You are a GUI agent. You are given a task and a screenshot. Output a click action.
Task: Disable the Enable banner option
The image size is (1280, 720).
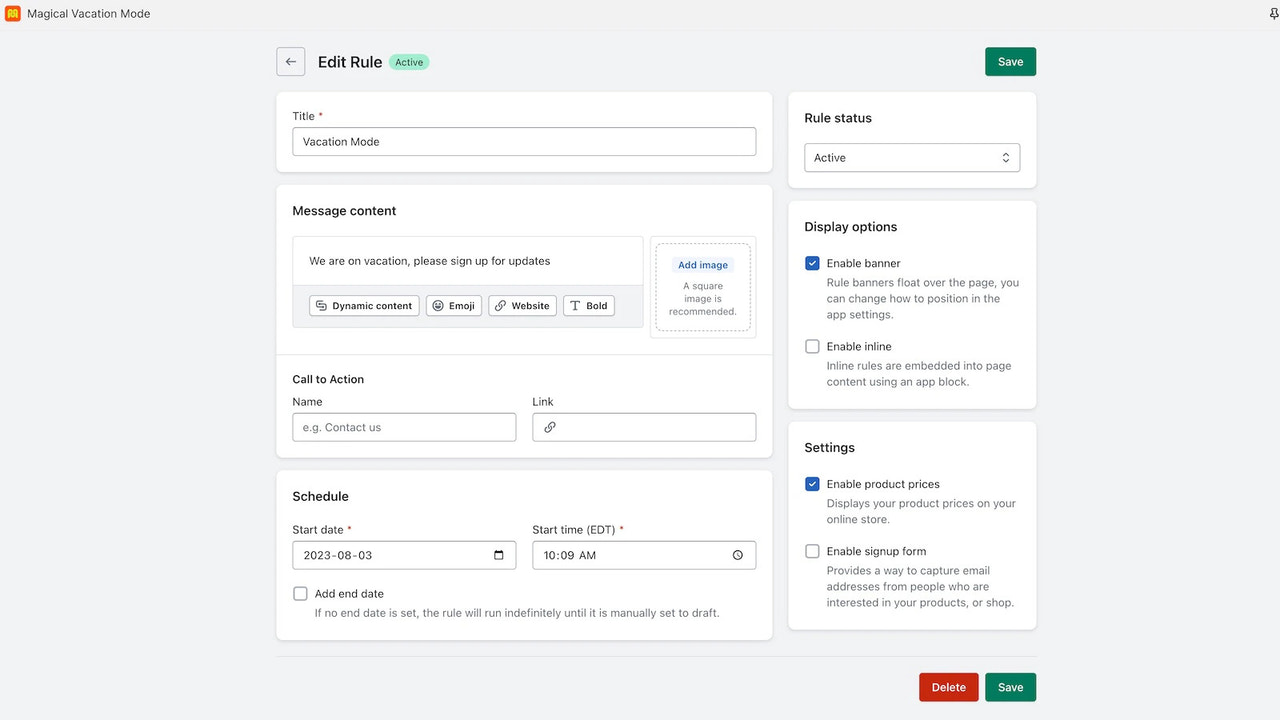[812, 263]
